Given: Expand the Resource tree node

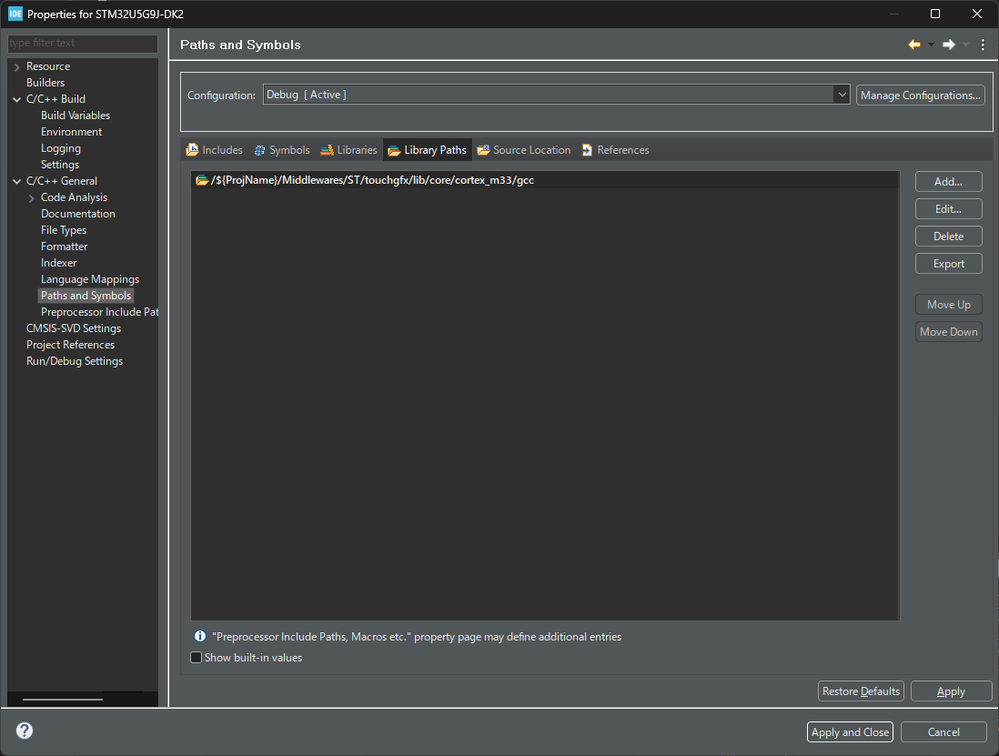Looking at the screenshot, I should [17, 67].
